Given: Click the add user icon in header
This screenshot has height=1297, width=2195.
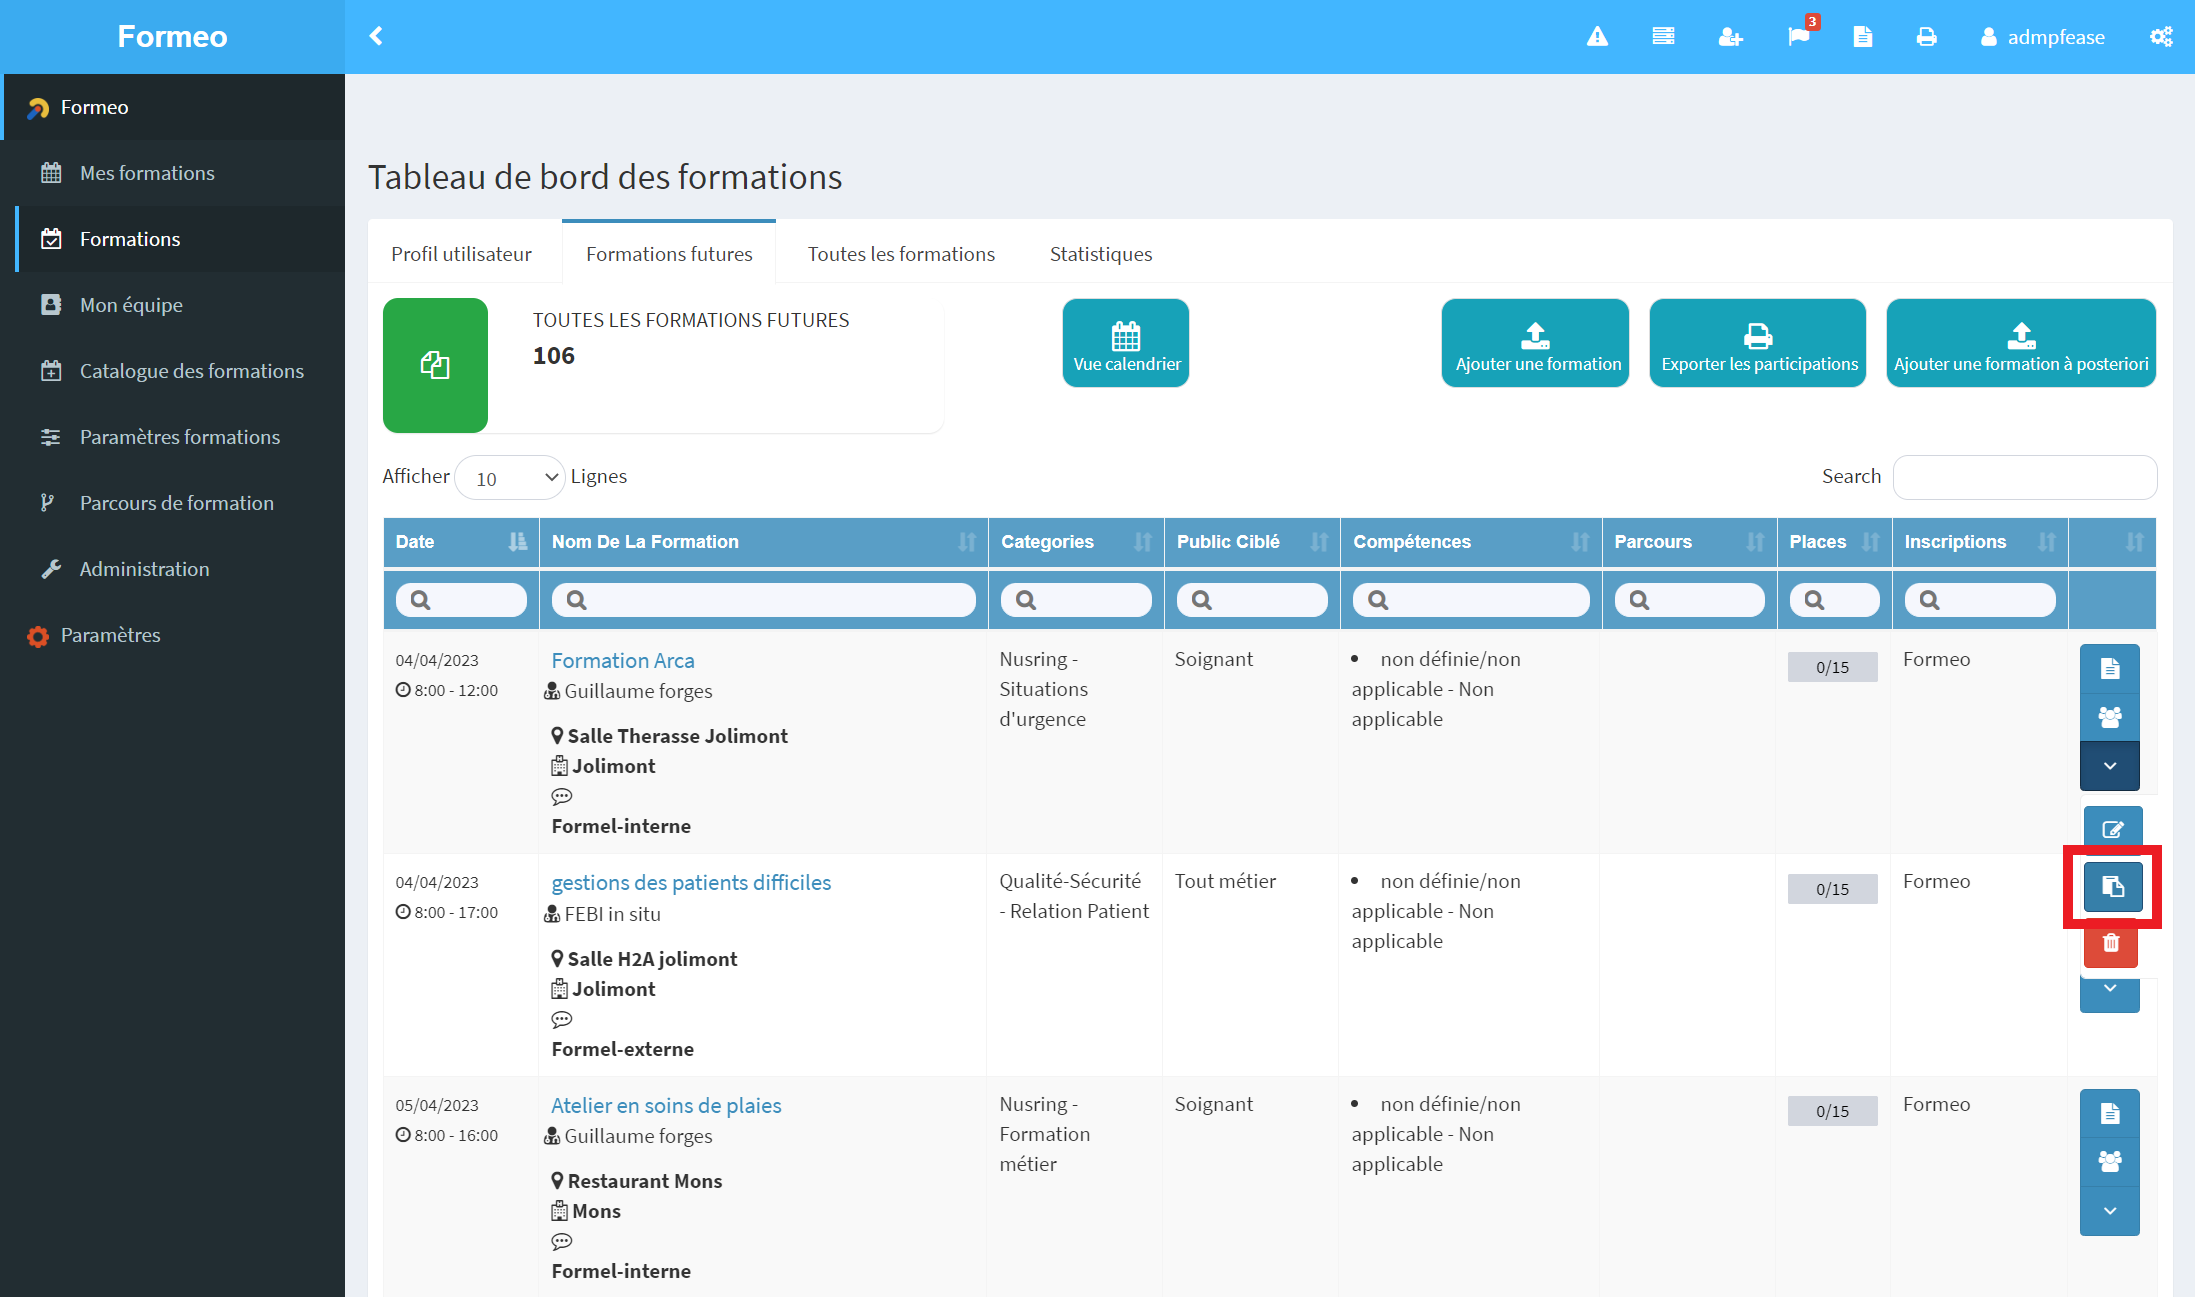Looking at the screenshot, I should [x=1730, y=37].
